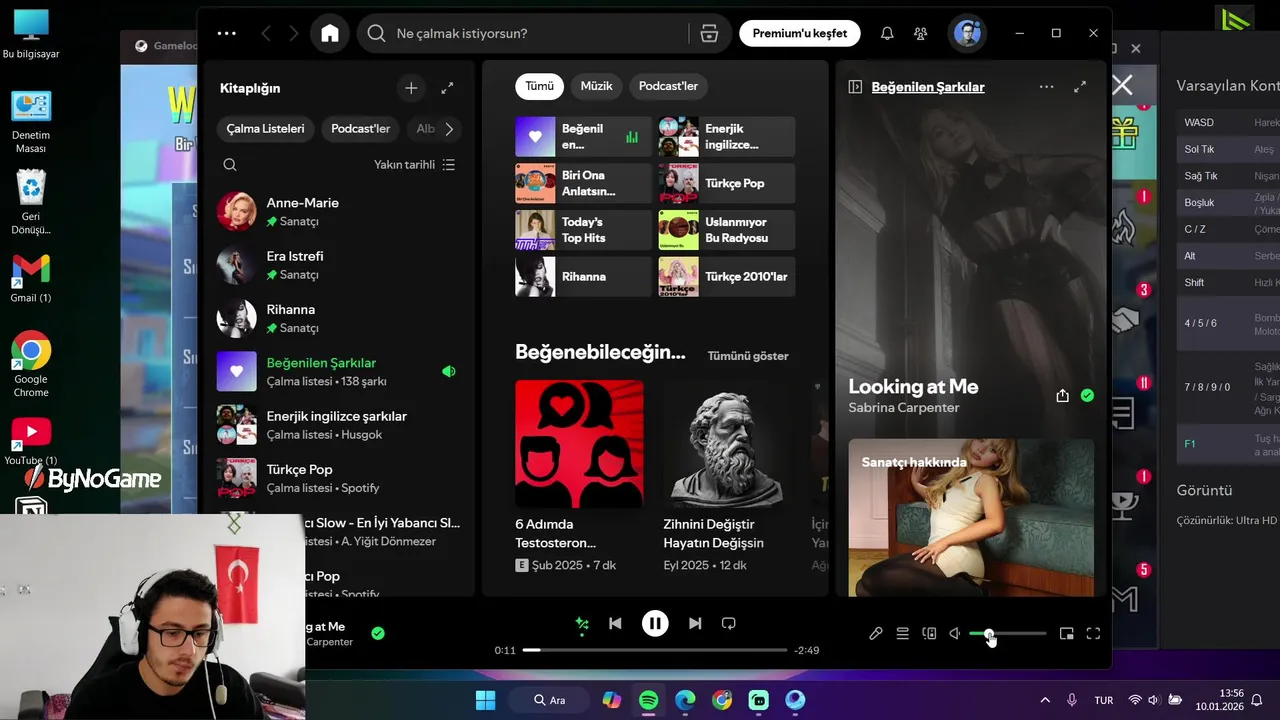Toggle liked check in bottom player bar
Image resolution: width=1280 pixels, height=720 pixels.
[378, 633]
